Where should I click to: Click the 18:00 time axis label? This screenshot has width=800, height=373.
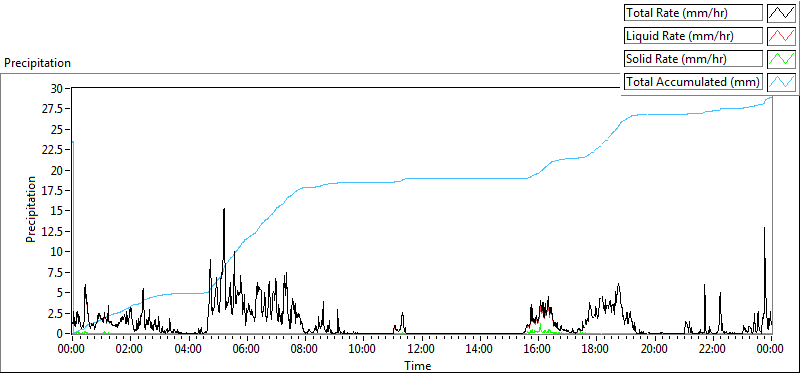(595, 350)
